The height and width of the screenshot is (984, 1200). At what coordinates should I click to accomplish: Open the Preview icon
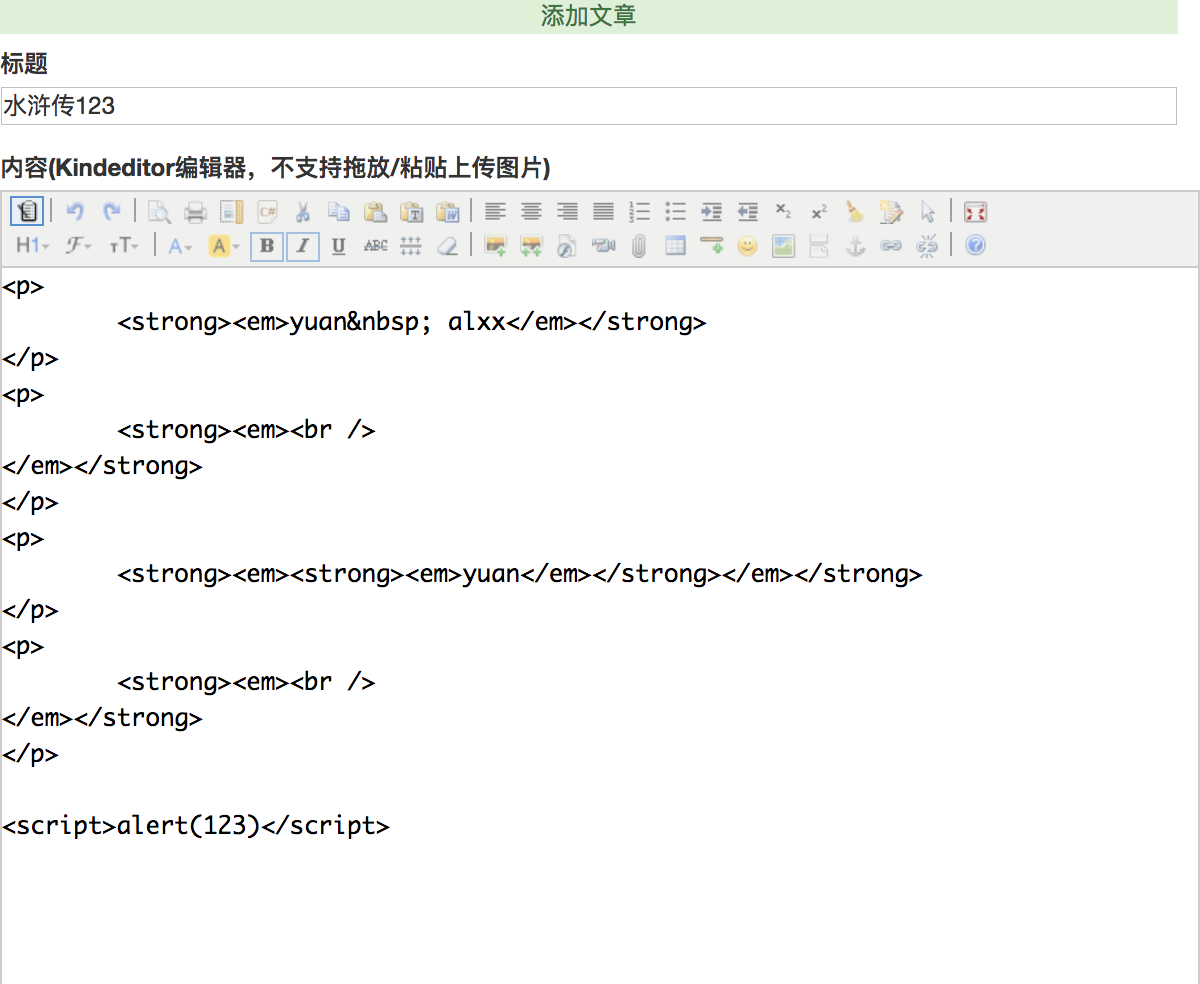click(x=159, y=211)
